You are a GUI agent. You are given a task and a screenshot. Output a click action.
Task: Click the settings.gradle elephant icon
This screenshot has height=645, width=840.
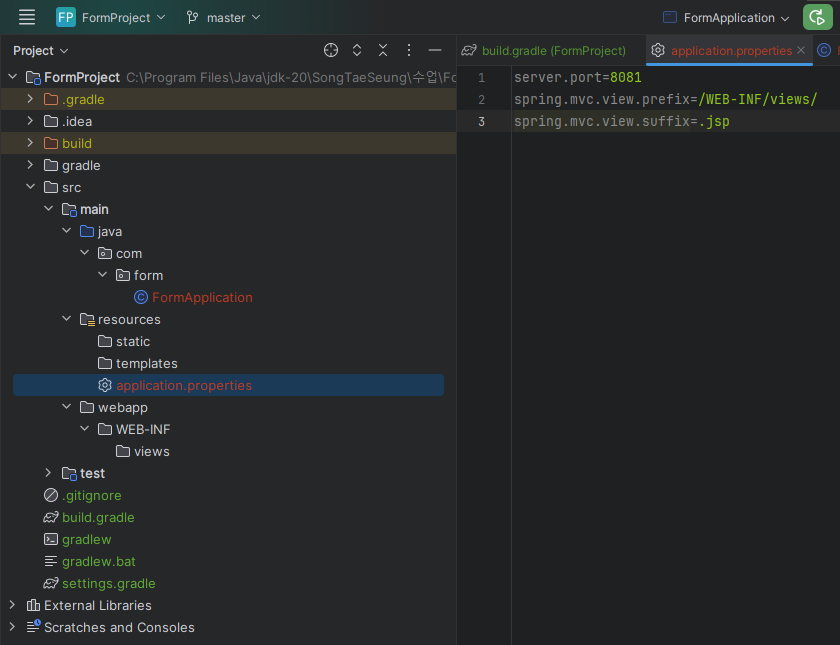(51, 583)
